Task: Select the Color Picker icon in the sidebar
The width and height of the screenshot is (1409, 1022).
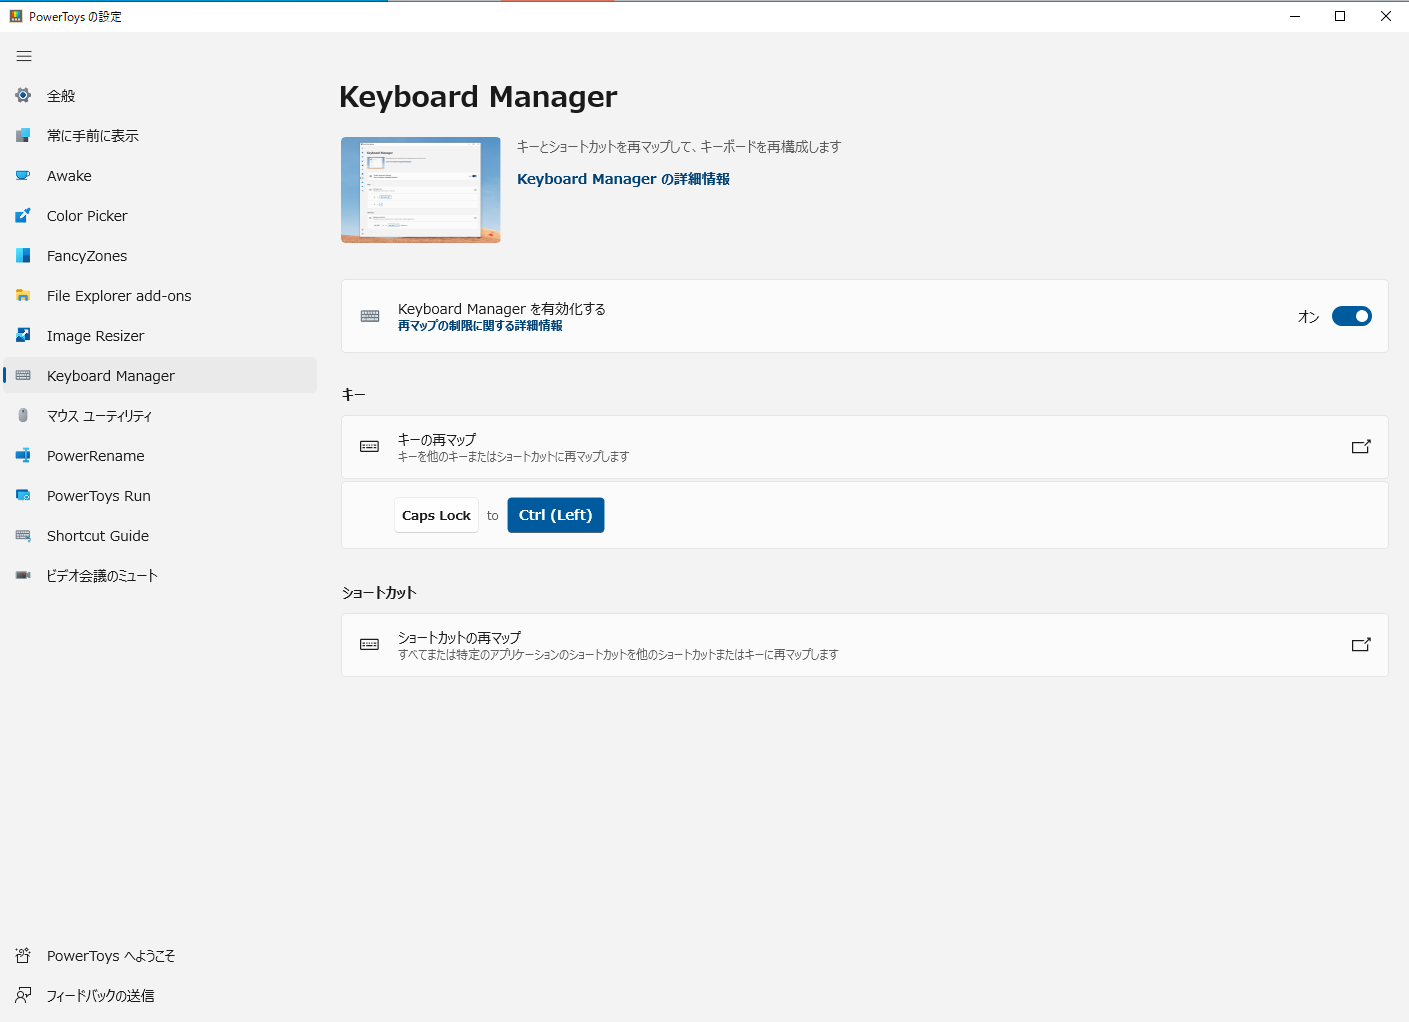Action: click(x=22, y=215)
